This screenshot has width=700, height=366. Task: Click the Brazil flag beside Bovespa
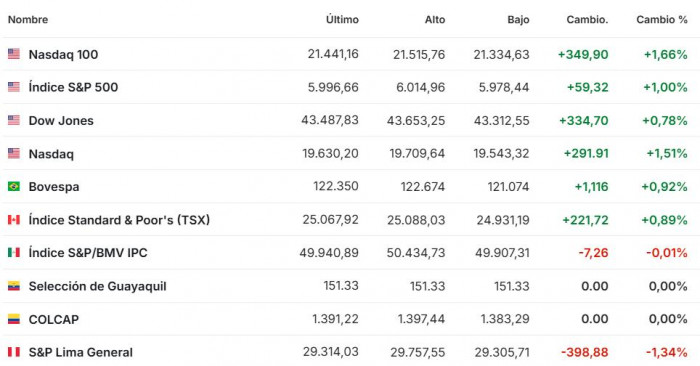14,186
